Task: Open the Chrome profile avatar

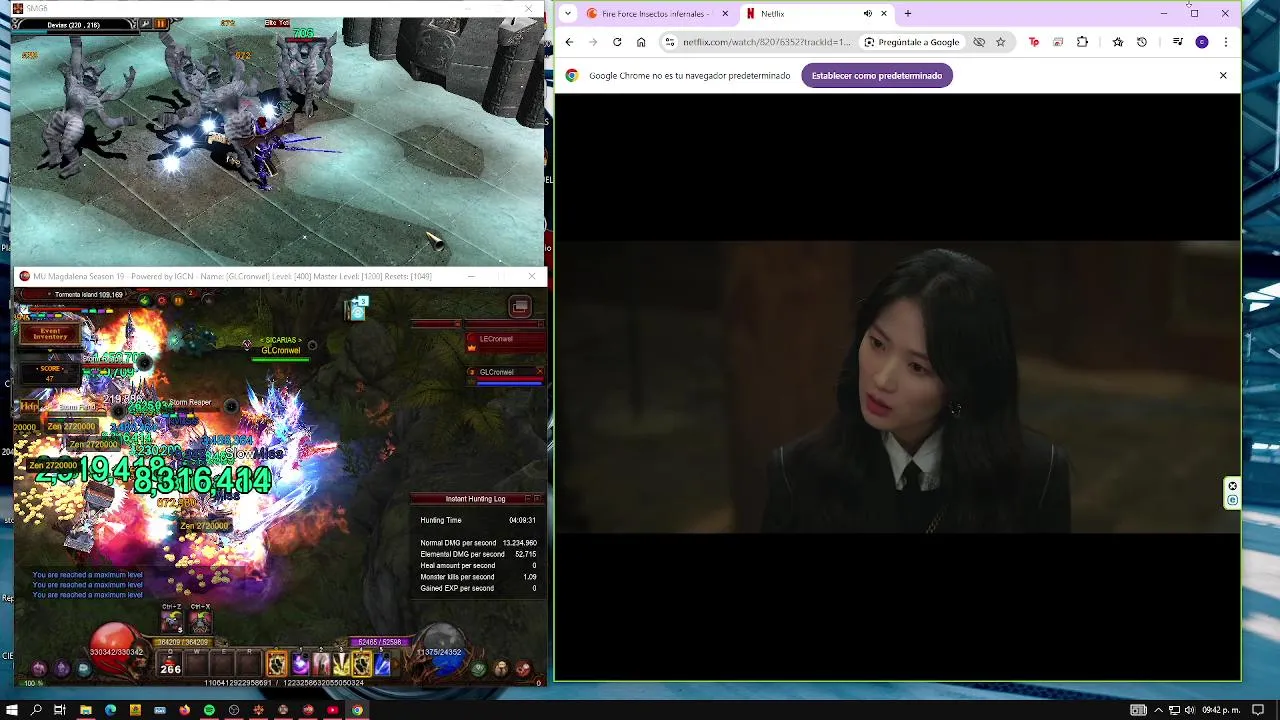Action: (x=1202, y=42)
